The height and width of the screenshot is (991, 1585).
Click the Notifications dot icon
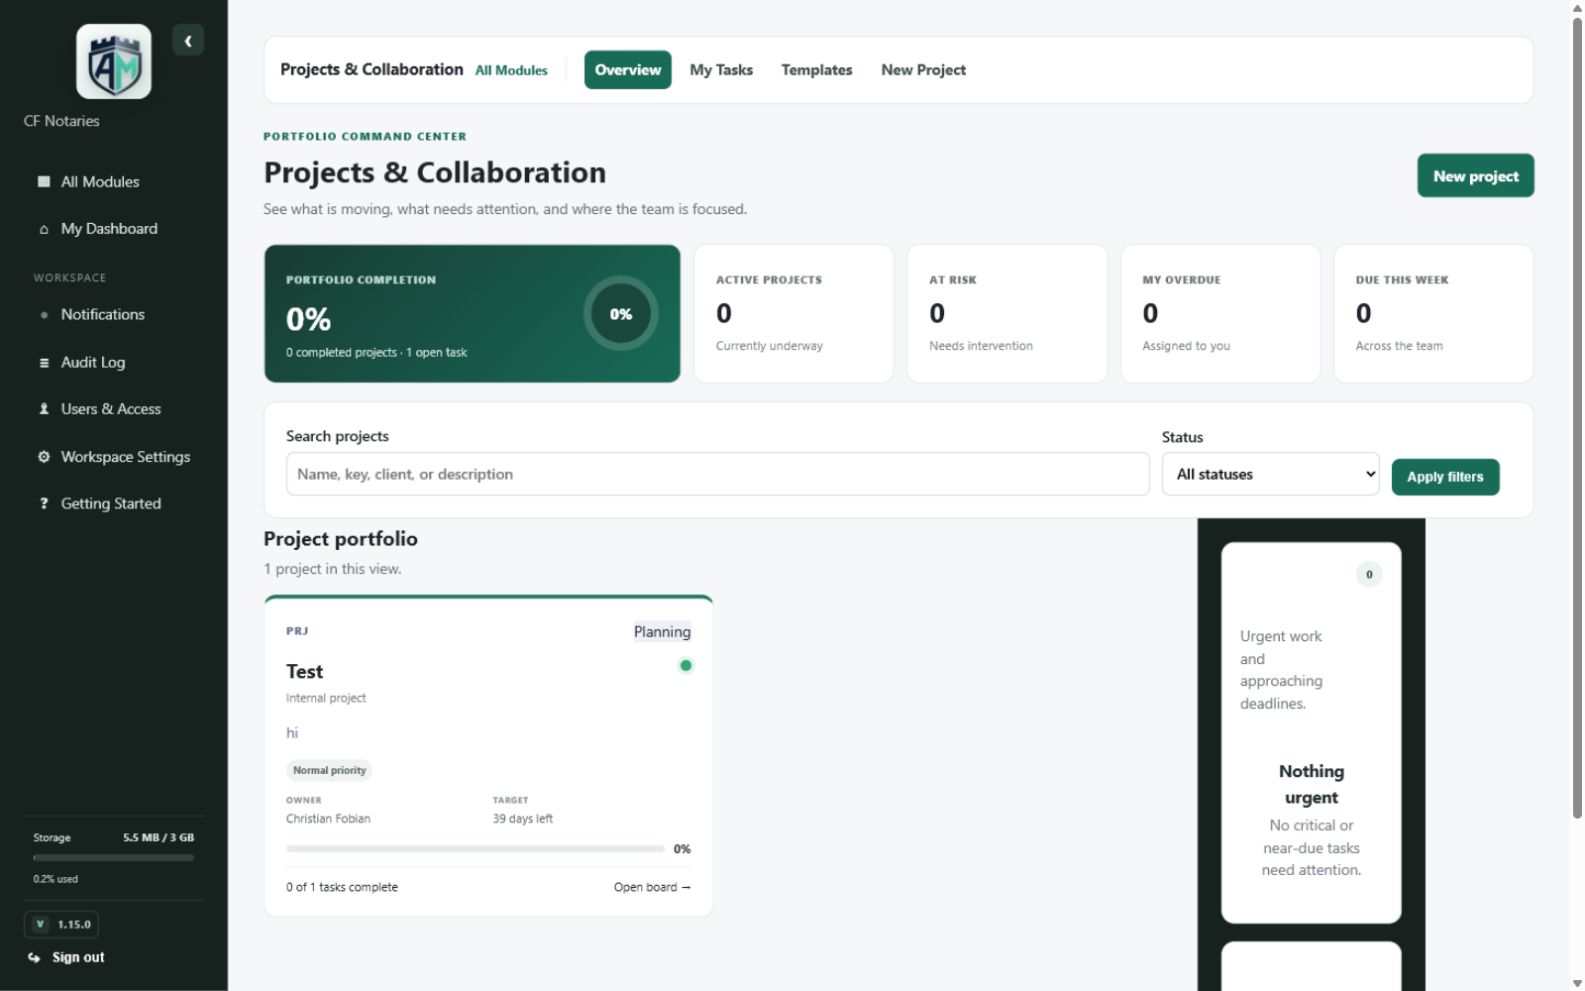click(x=44, y=315)
